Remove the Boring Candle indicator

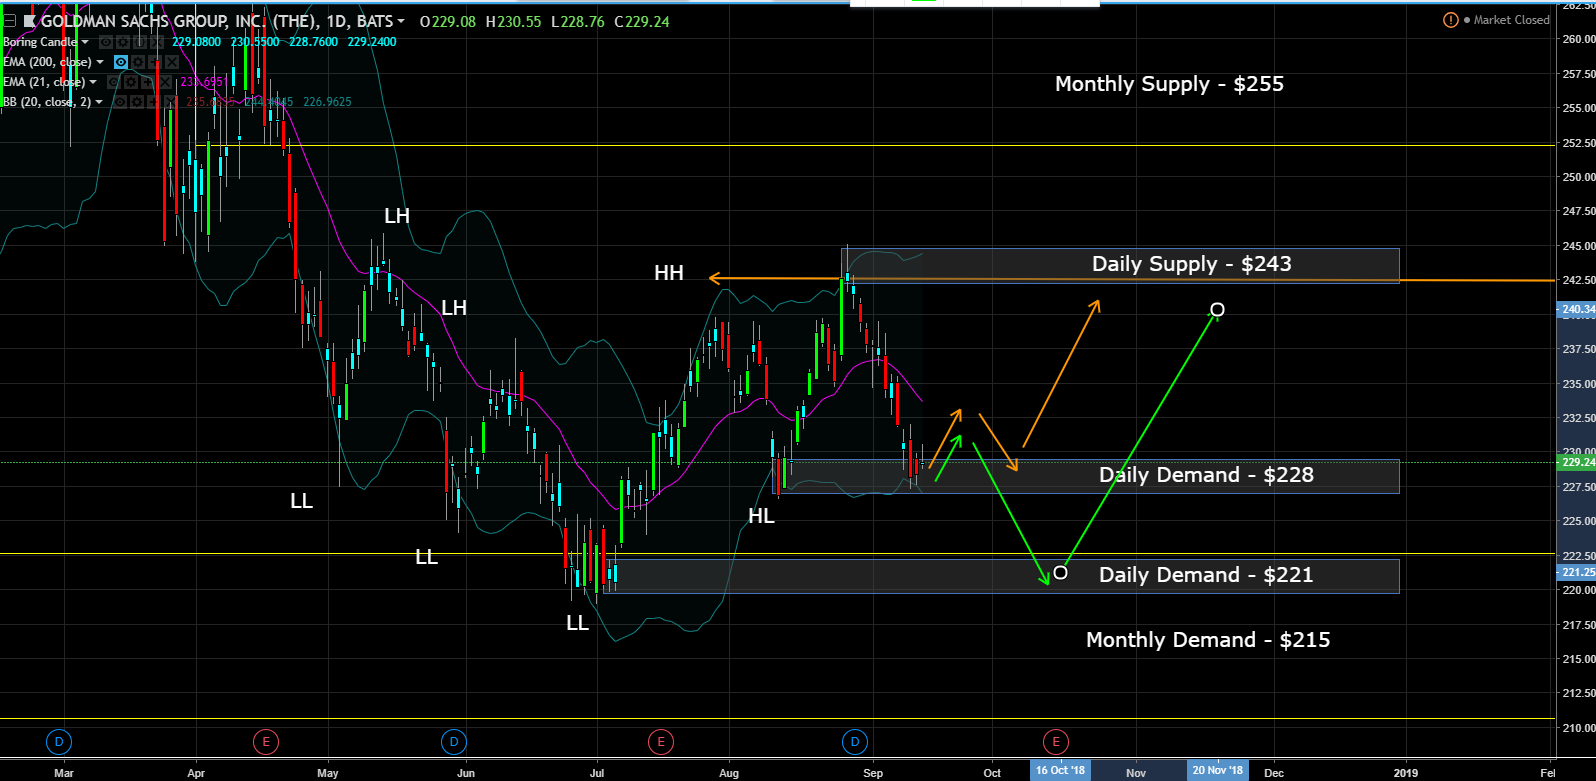click(x=156, y=42)
